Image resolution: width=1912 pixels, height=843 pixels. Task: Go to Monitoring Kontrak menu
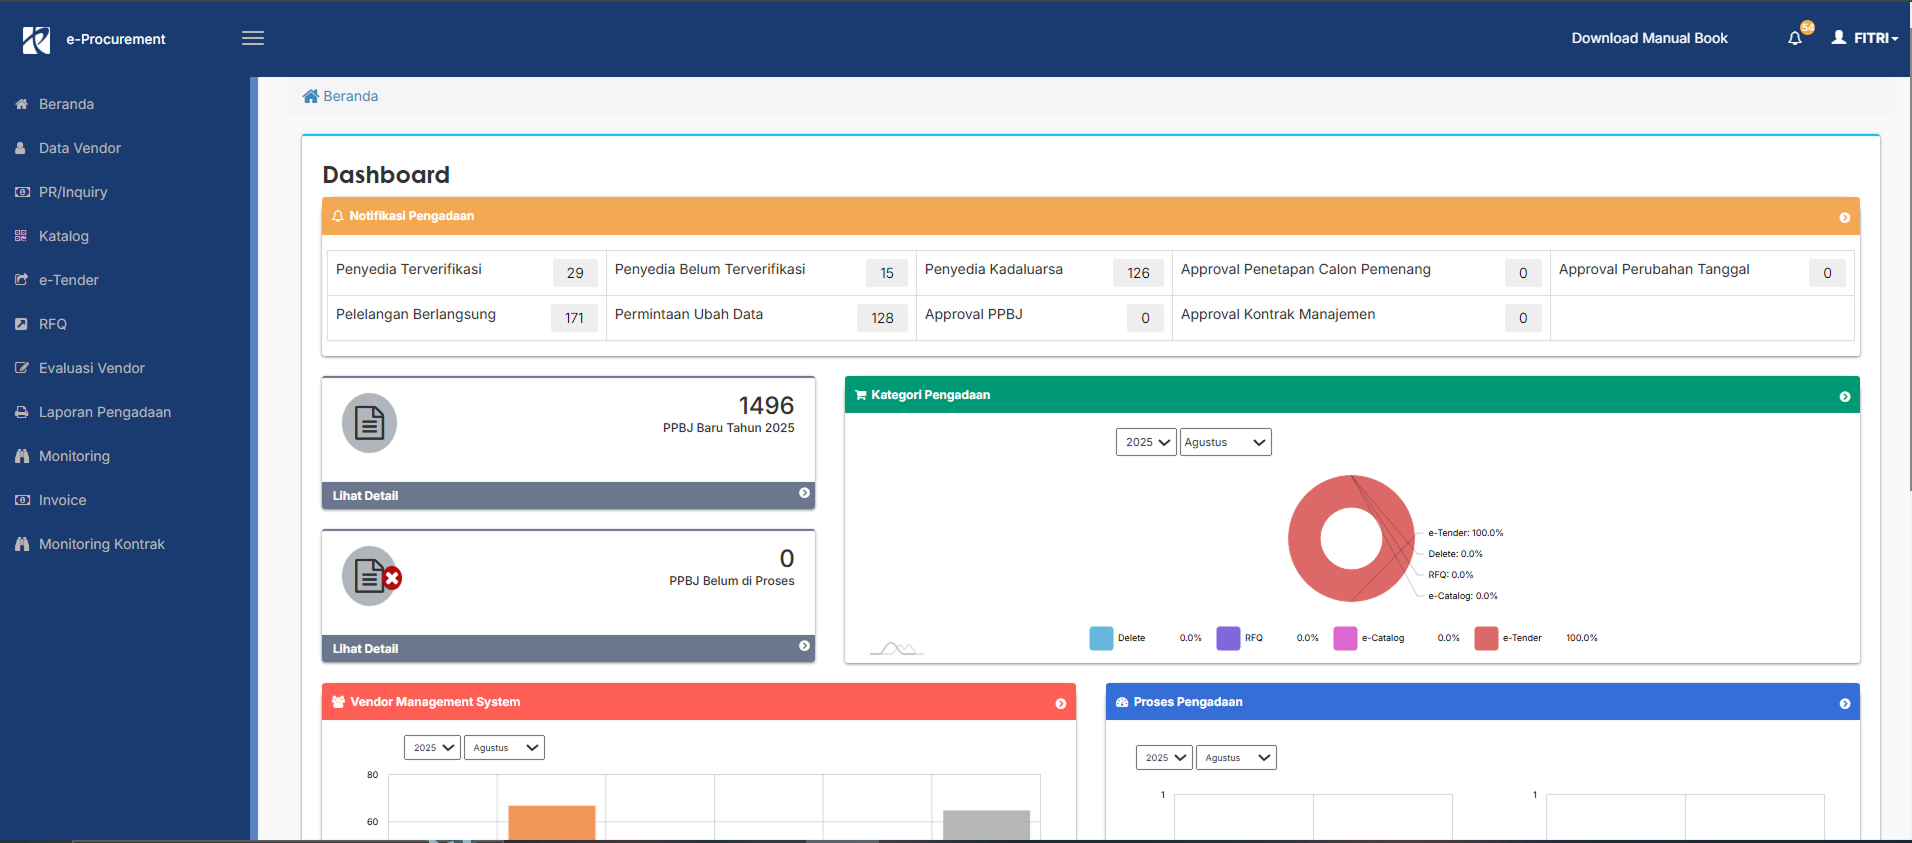point(101,544)
